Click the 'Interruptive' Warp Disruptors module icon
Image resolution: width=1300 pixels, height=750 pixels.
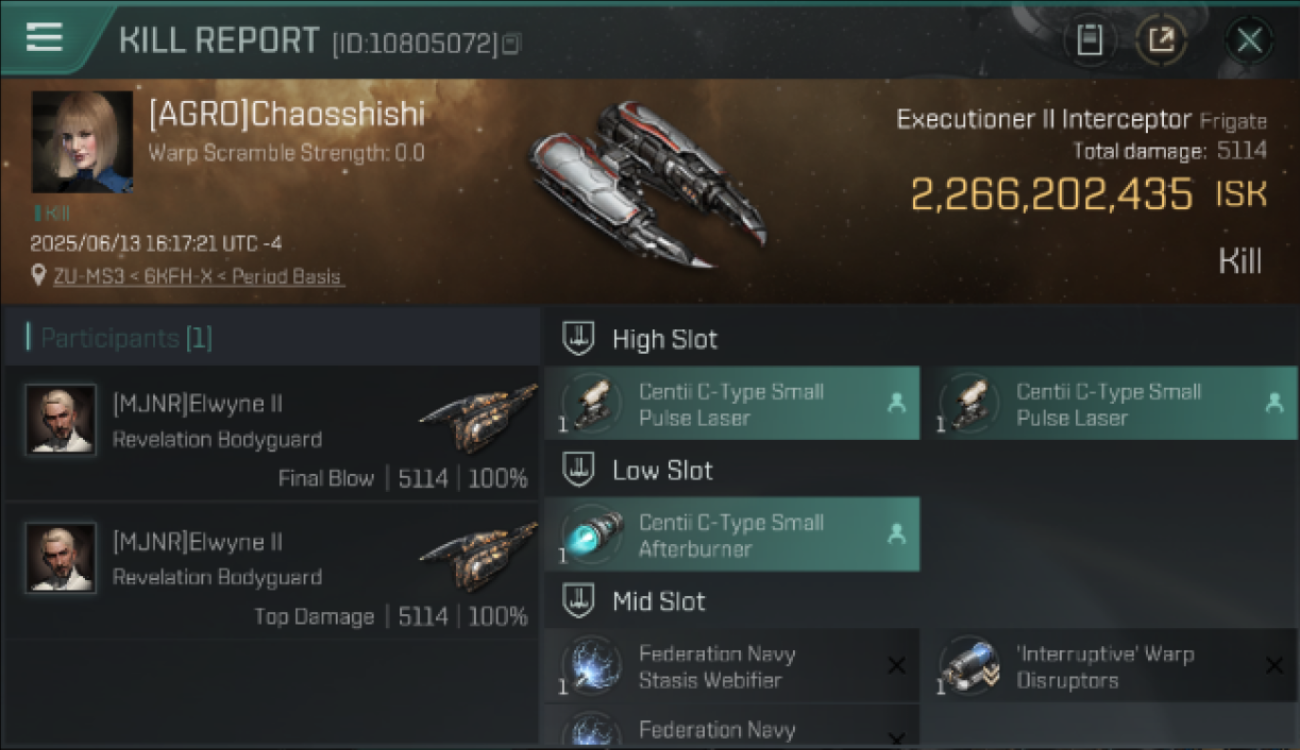[x=969, y=666]
